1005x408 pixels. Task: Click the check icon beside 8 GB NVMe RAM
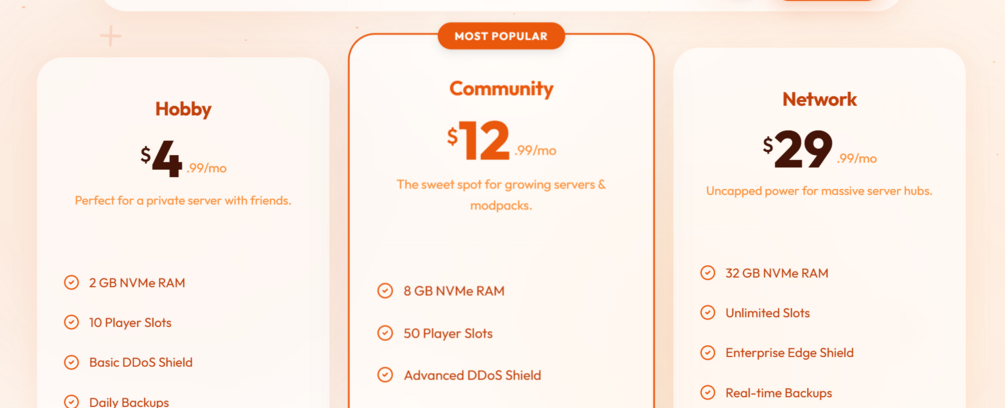coord(385,291)
